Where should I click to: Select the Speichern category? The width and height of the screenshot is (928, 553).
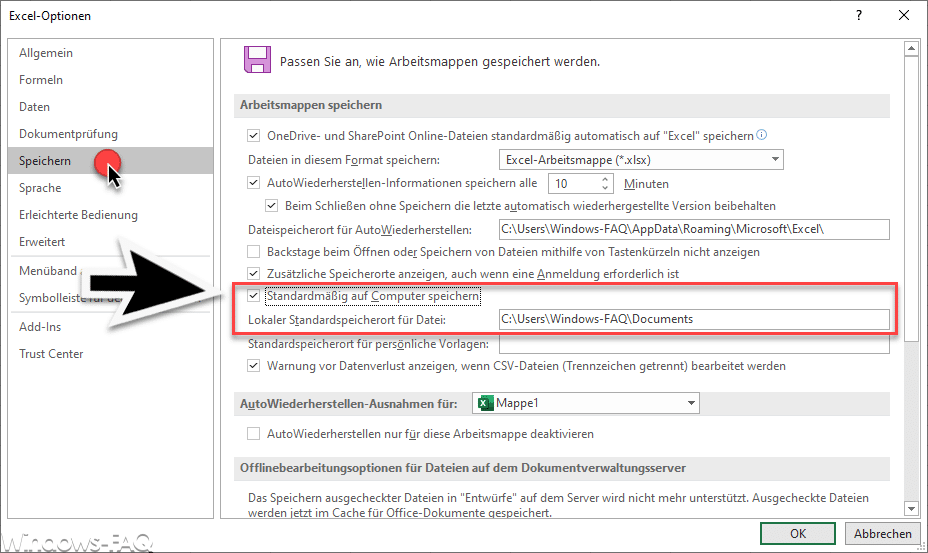click(x=111, y=160)
